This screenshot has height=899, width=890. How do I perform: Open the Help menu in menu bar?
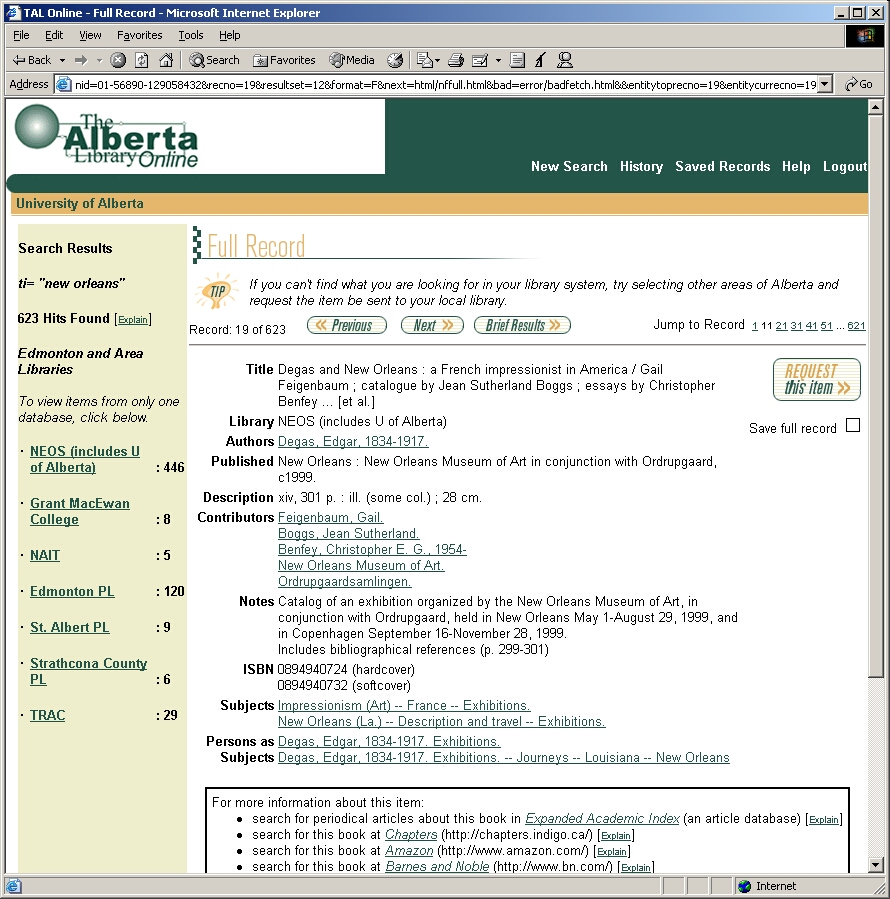pyautogui.click(x=229, y=36)
